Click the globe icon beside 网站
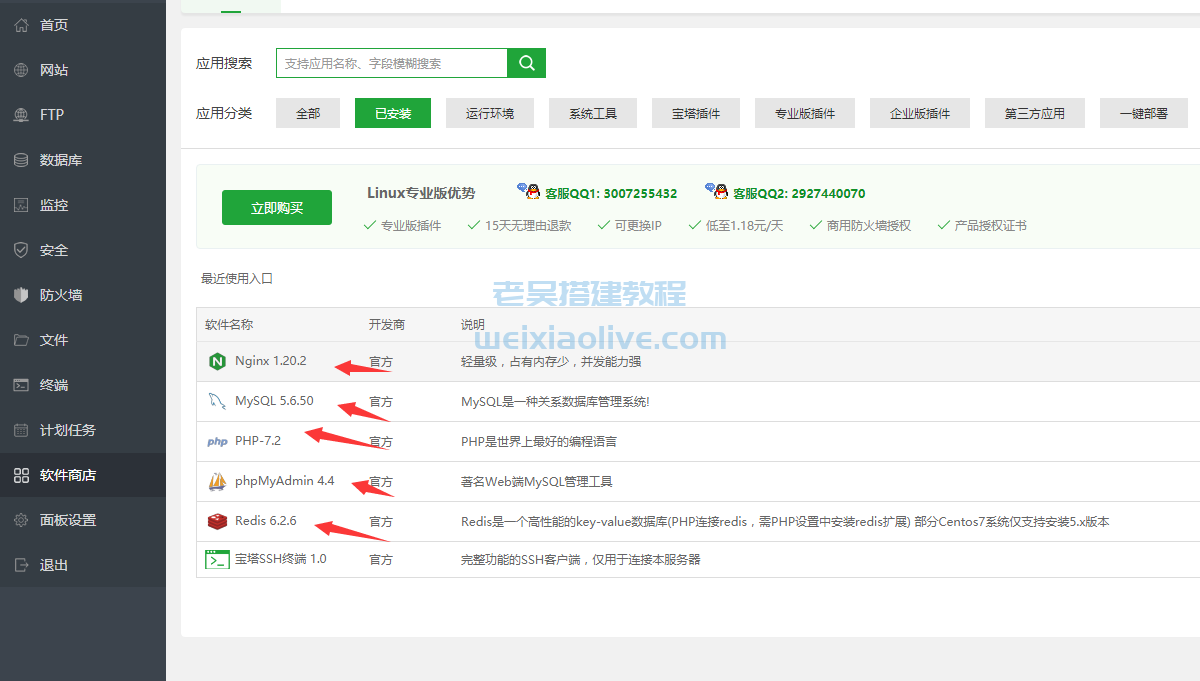The image size is (1200, 681). pyautogui.click(x=21, y=70)
